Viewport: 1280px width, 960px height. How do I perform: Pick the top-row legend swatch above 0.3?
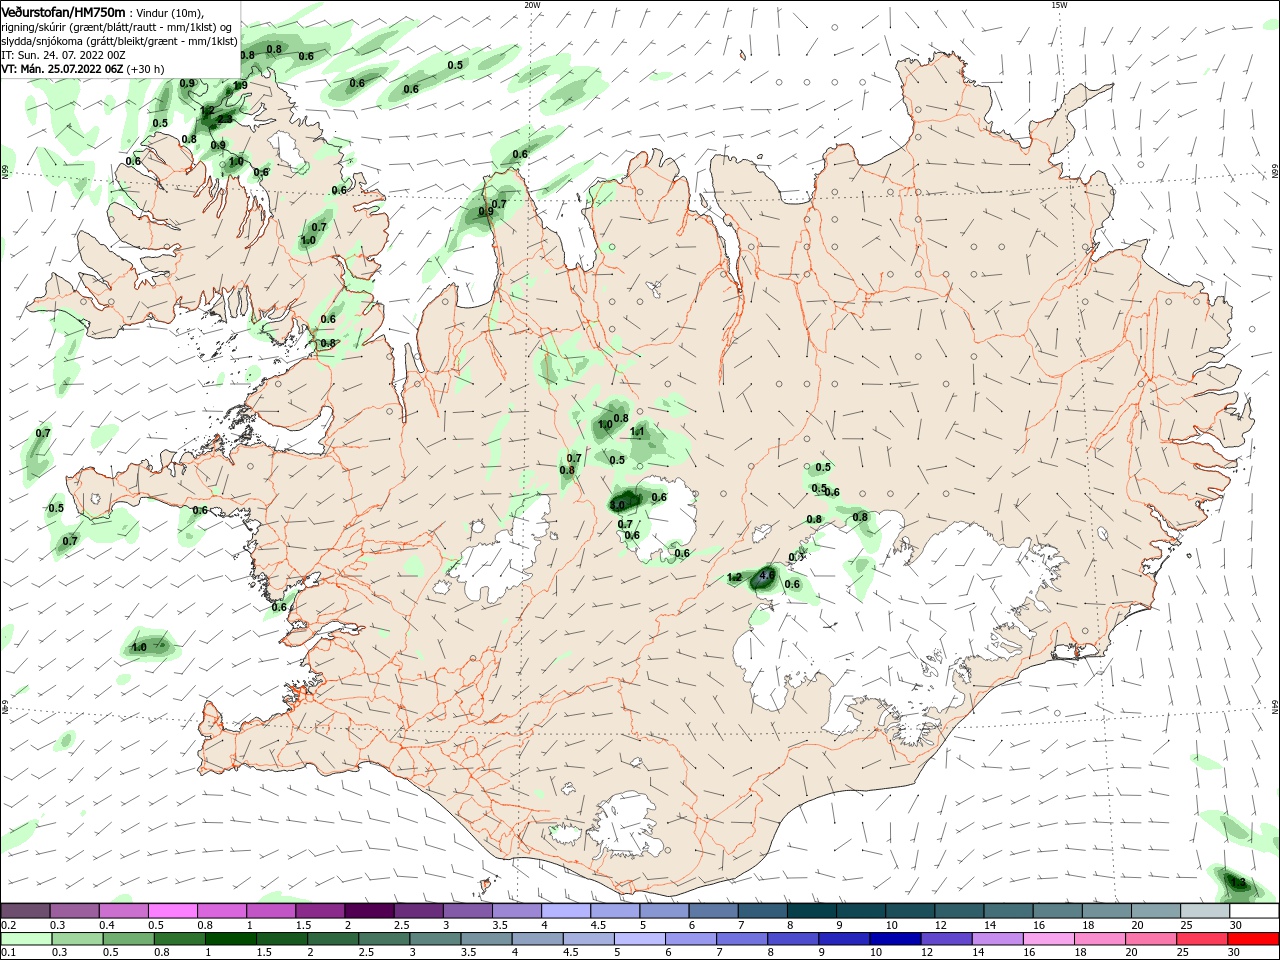(x=74, y=911)
